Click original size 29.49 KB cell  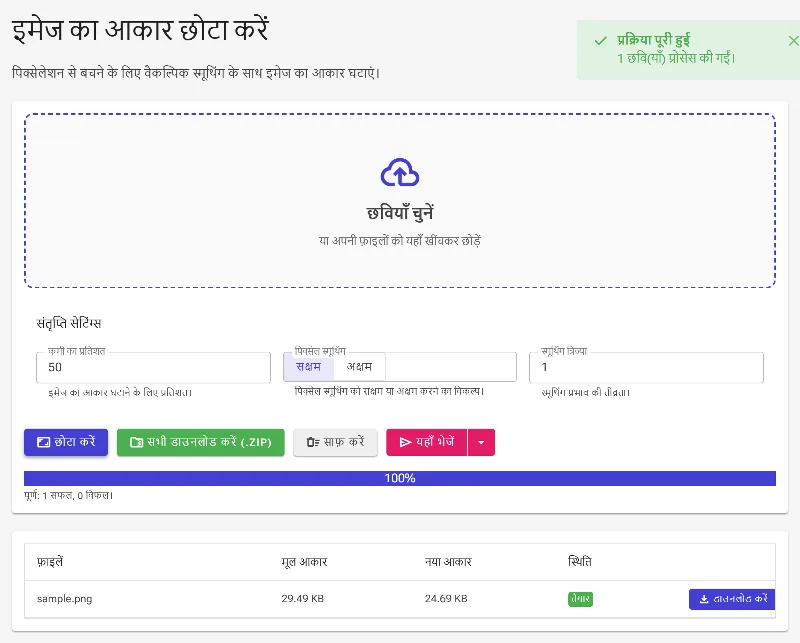(303, 599)
